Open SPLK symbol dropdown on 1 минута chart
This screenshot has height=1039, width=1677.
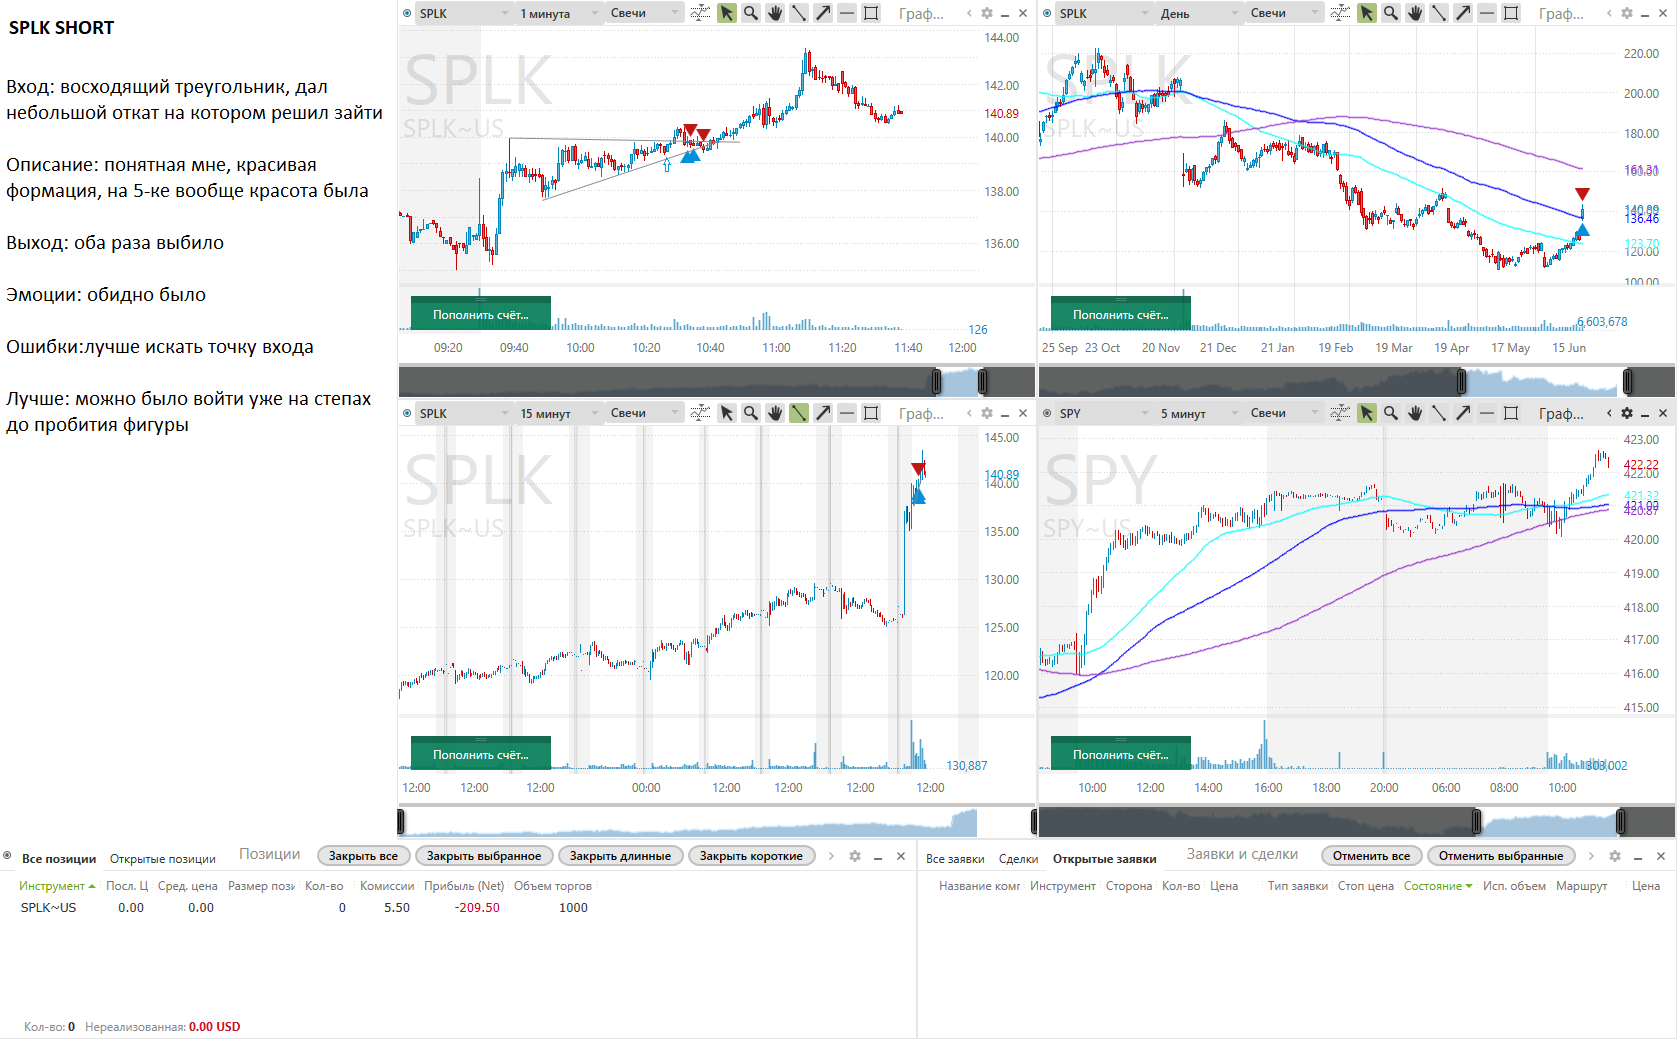tap(464, 13)
